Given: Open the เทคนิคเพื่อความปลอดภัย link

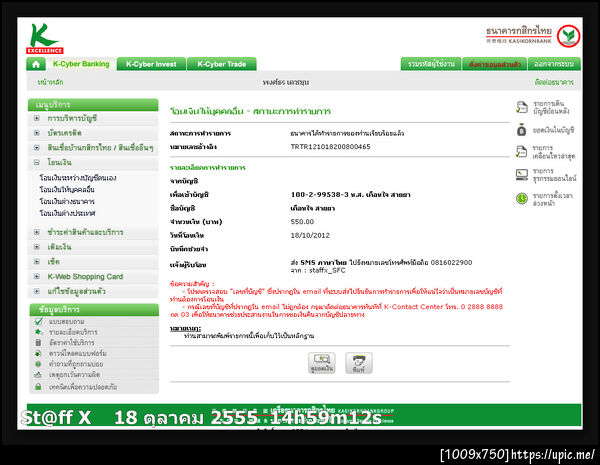Looking at the screenshot, I should tap(83, 387).
